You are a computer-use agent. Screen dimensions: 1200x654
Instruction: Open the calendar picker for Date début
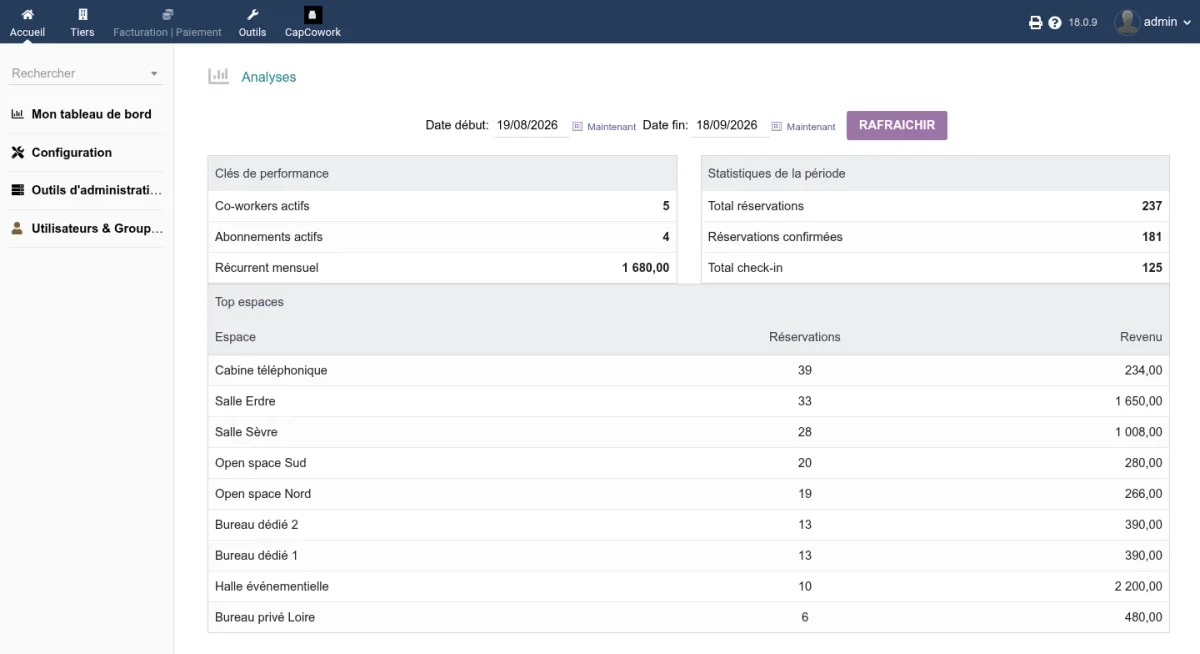pyautogui.click(x=577, y=126)
